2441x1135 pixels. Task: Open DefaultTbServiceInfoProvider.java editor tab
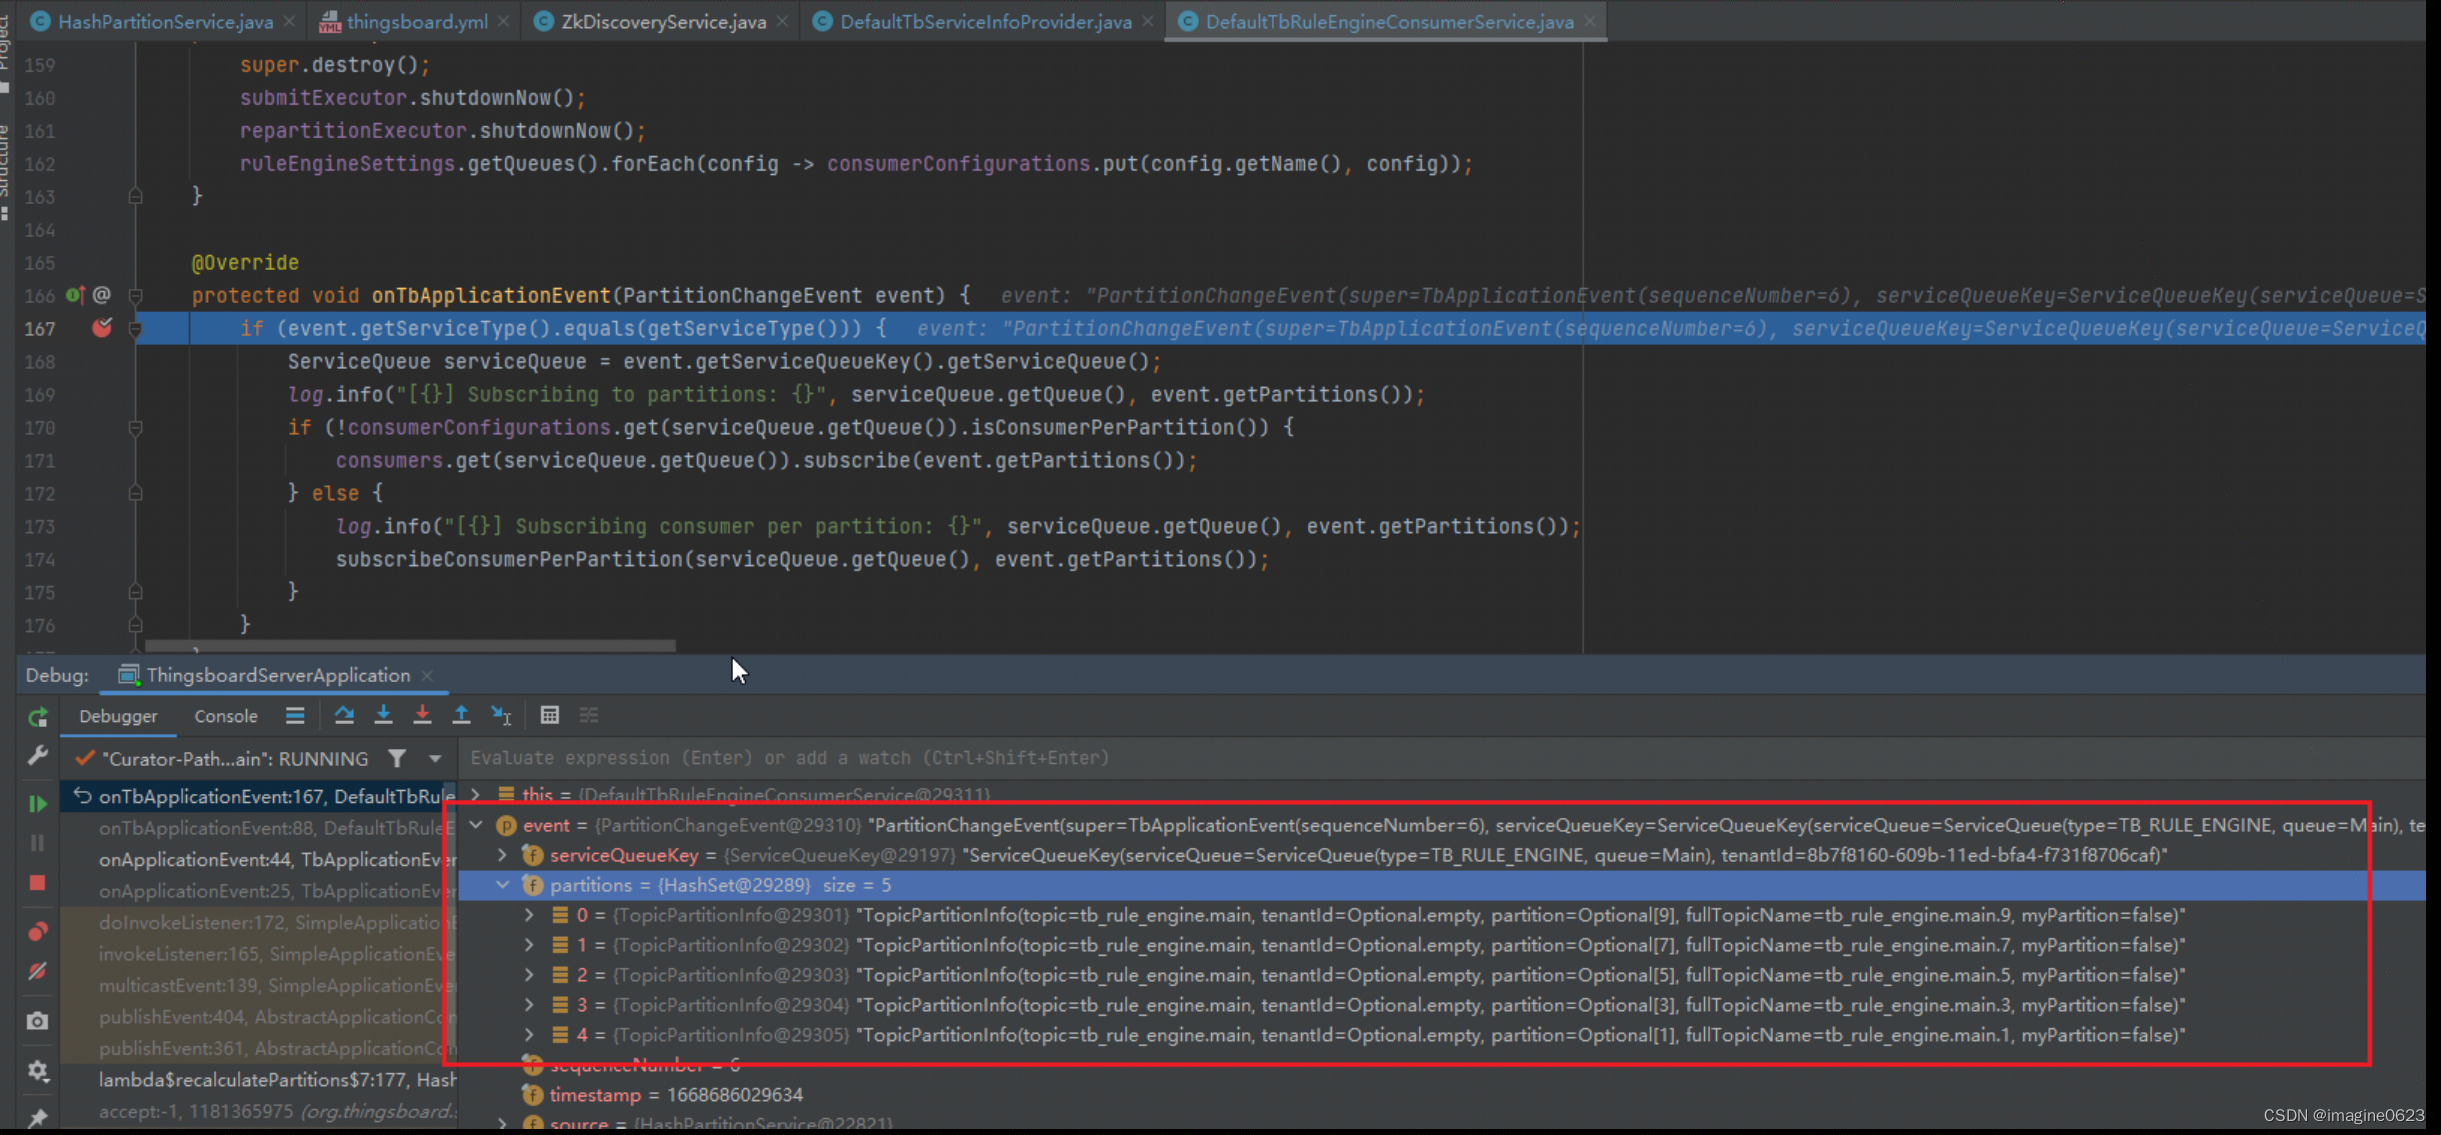pyautogui.click(x=985, y=21)
